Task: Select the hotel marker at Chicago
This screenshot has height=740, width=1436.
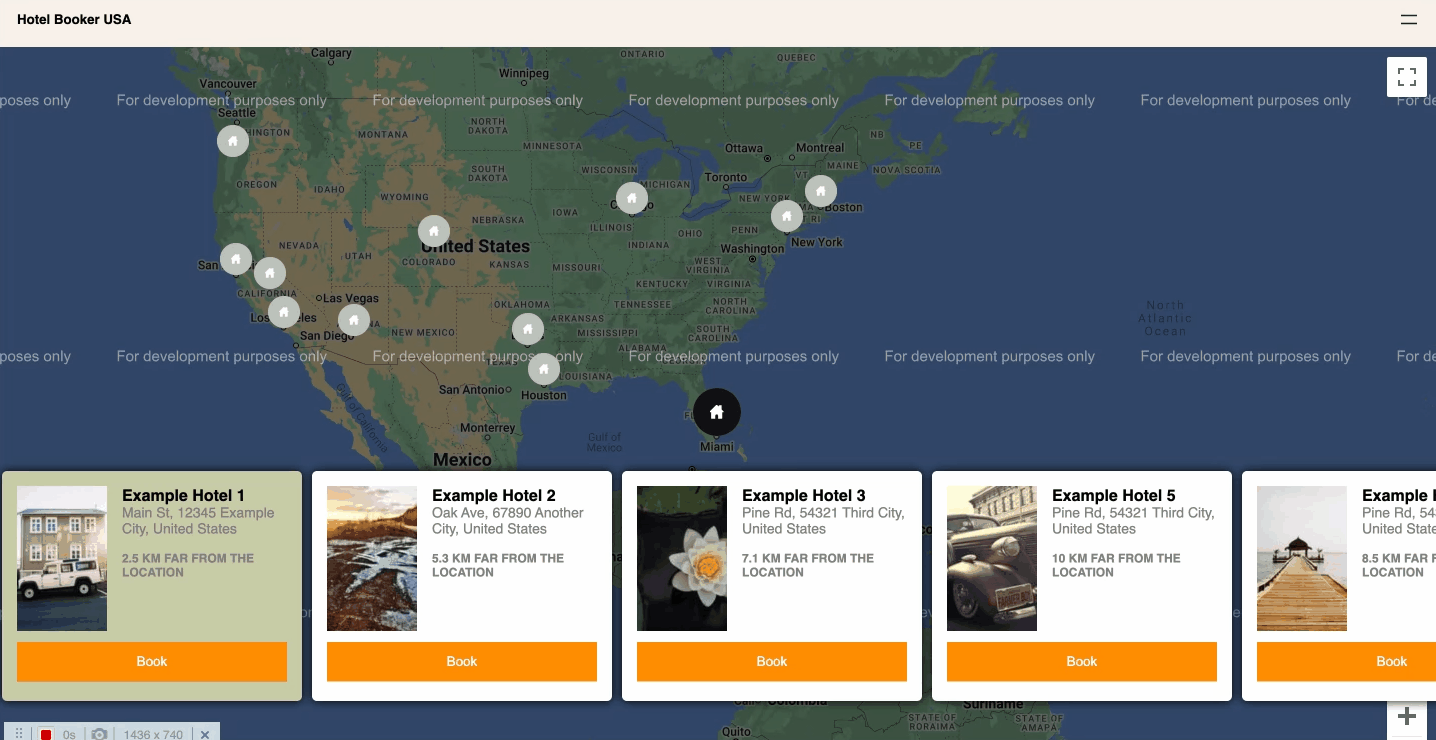Action: click(x=632, y=198)
